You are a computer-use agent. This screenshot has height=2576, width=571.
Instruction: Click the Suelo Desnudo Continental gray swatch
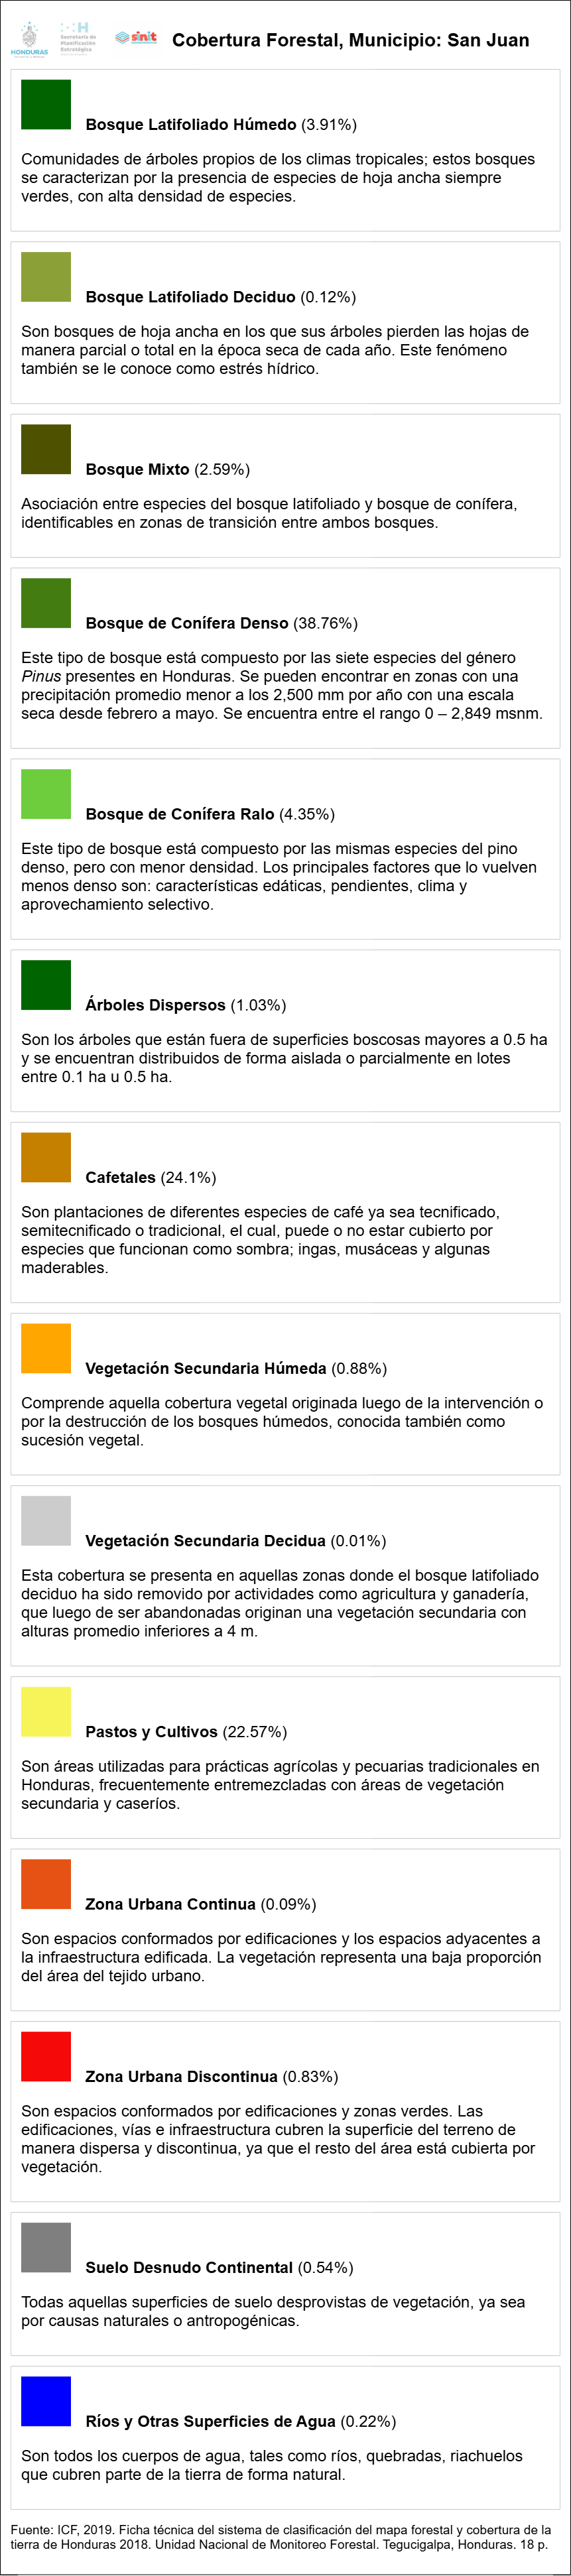click(x=46, y=2248)
